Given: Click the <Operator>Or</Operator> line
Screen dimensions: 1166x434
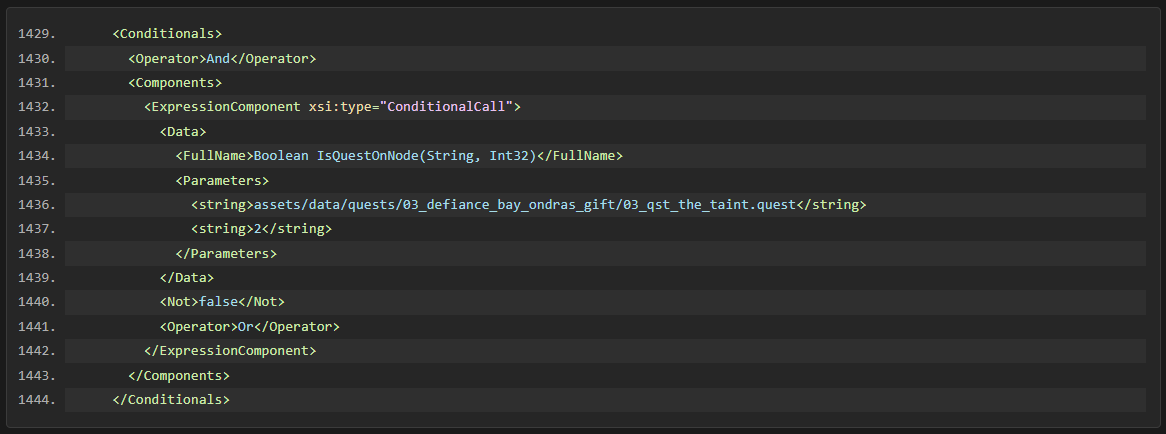Looking at the screenshot, I should coord(250,327).
